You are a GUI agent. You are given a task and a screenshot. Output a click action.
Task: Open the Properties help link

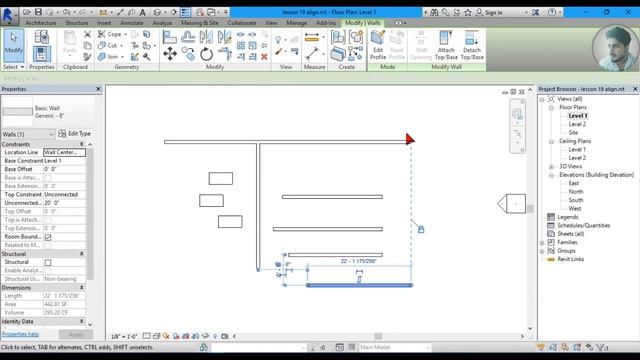20,334
